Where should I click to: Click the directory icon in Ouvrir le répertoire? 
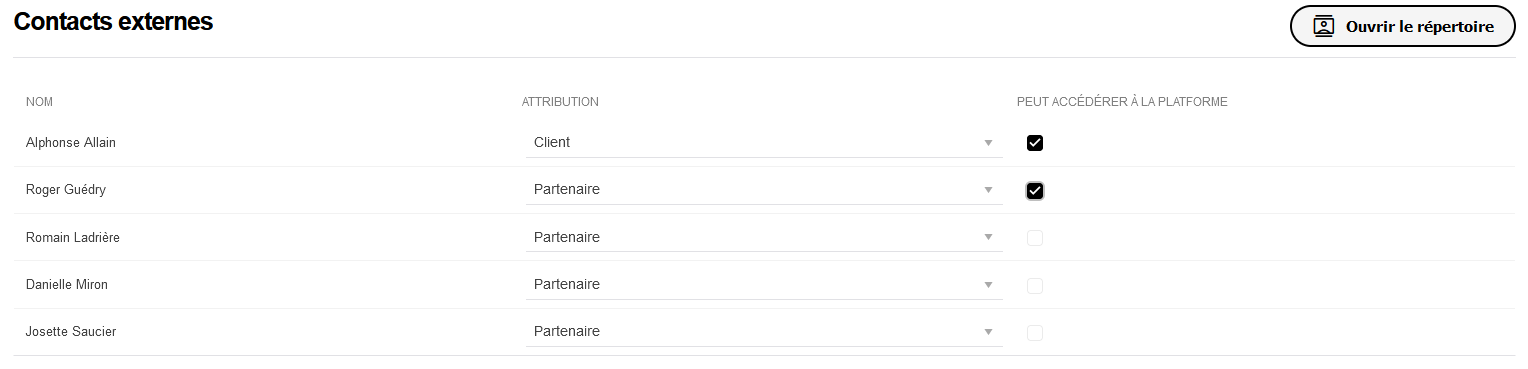click(1324, 27)
